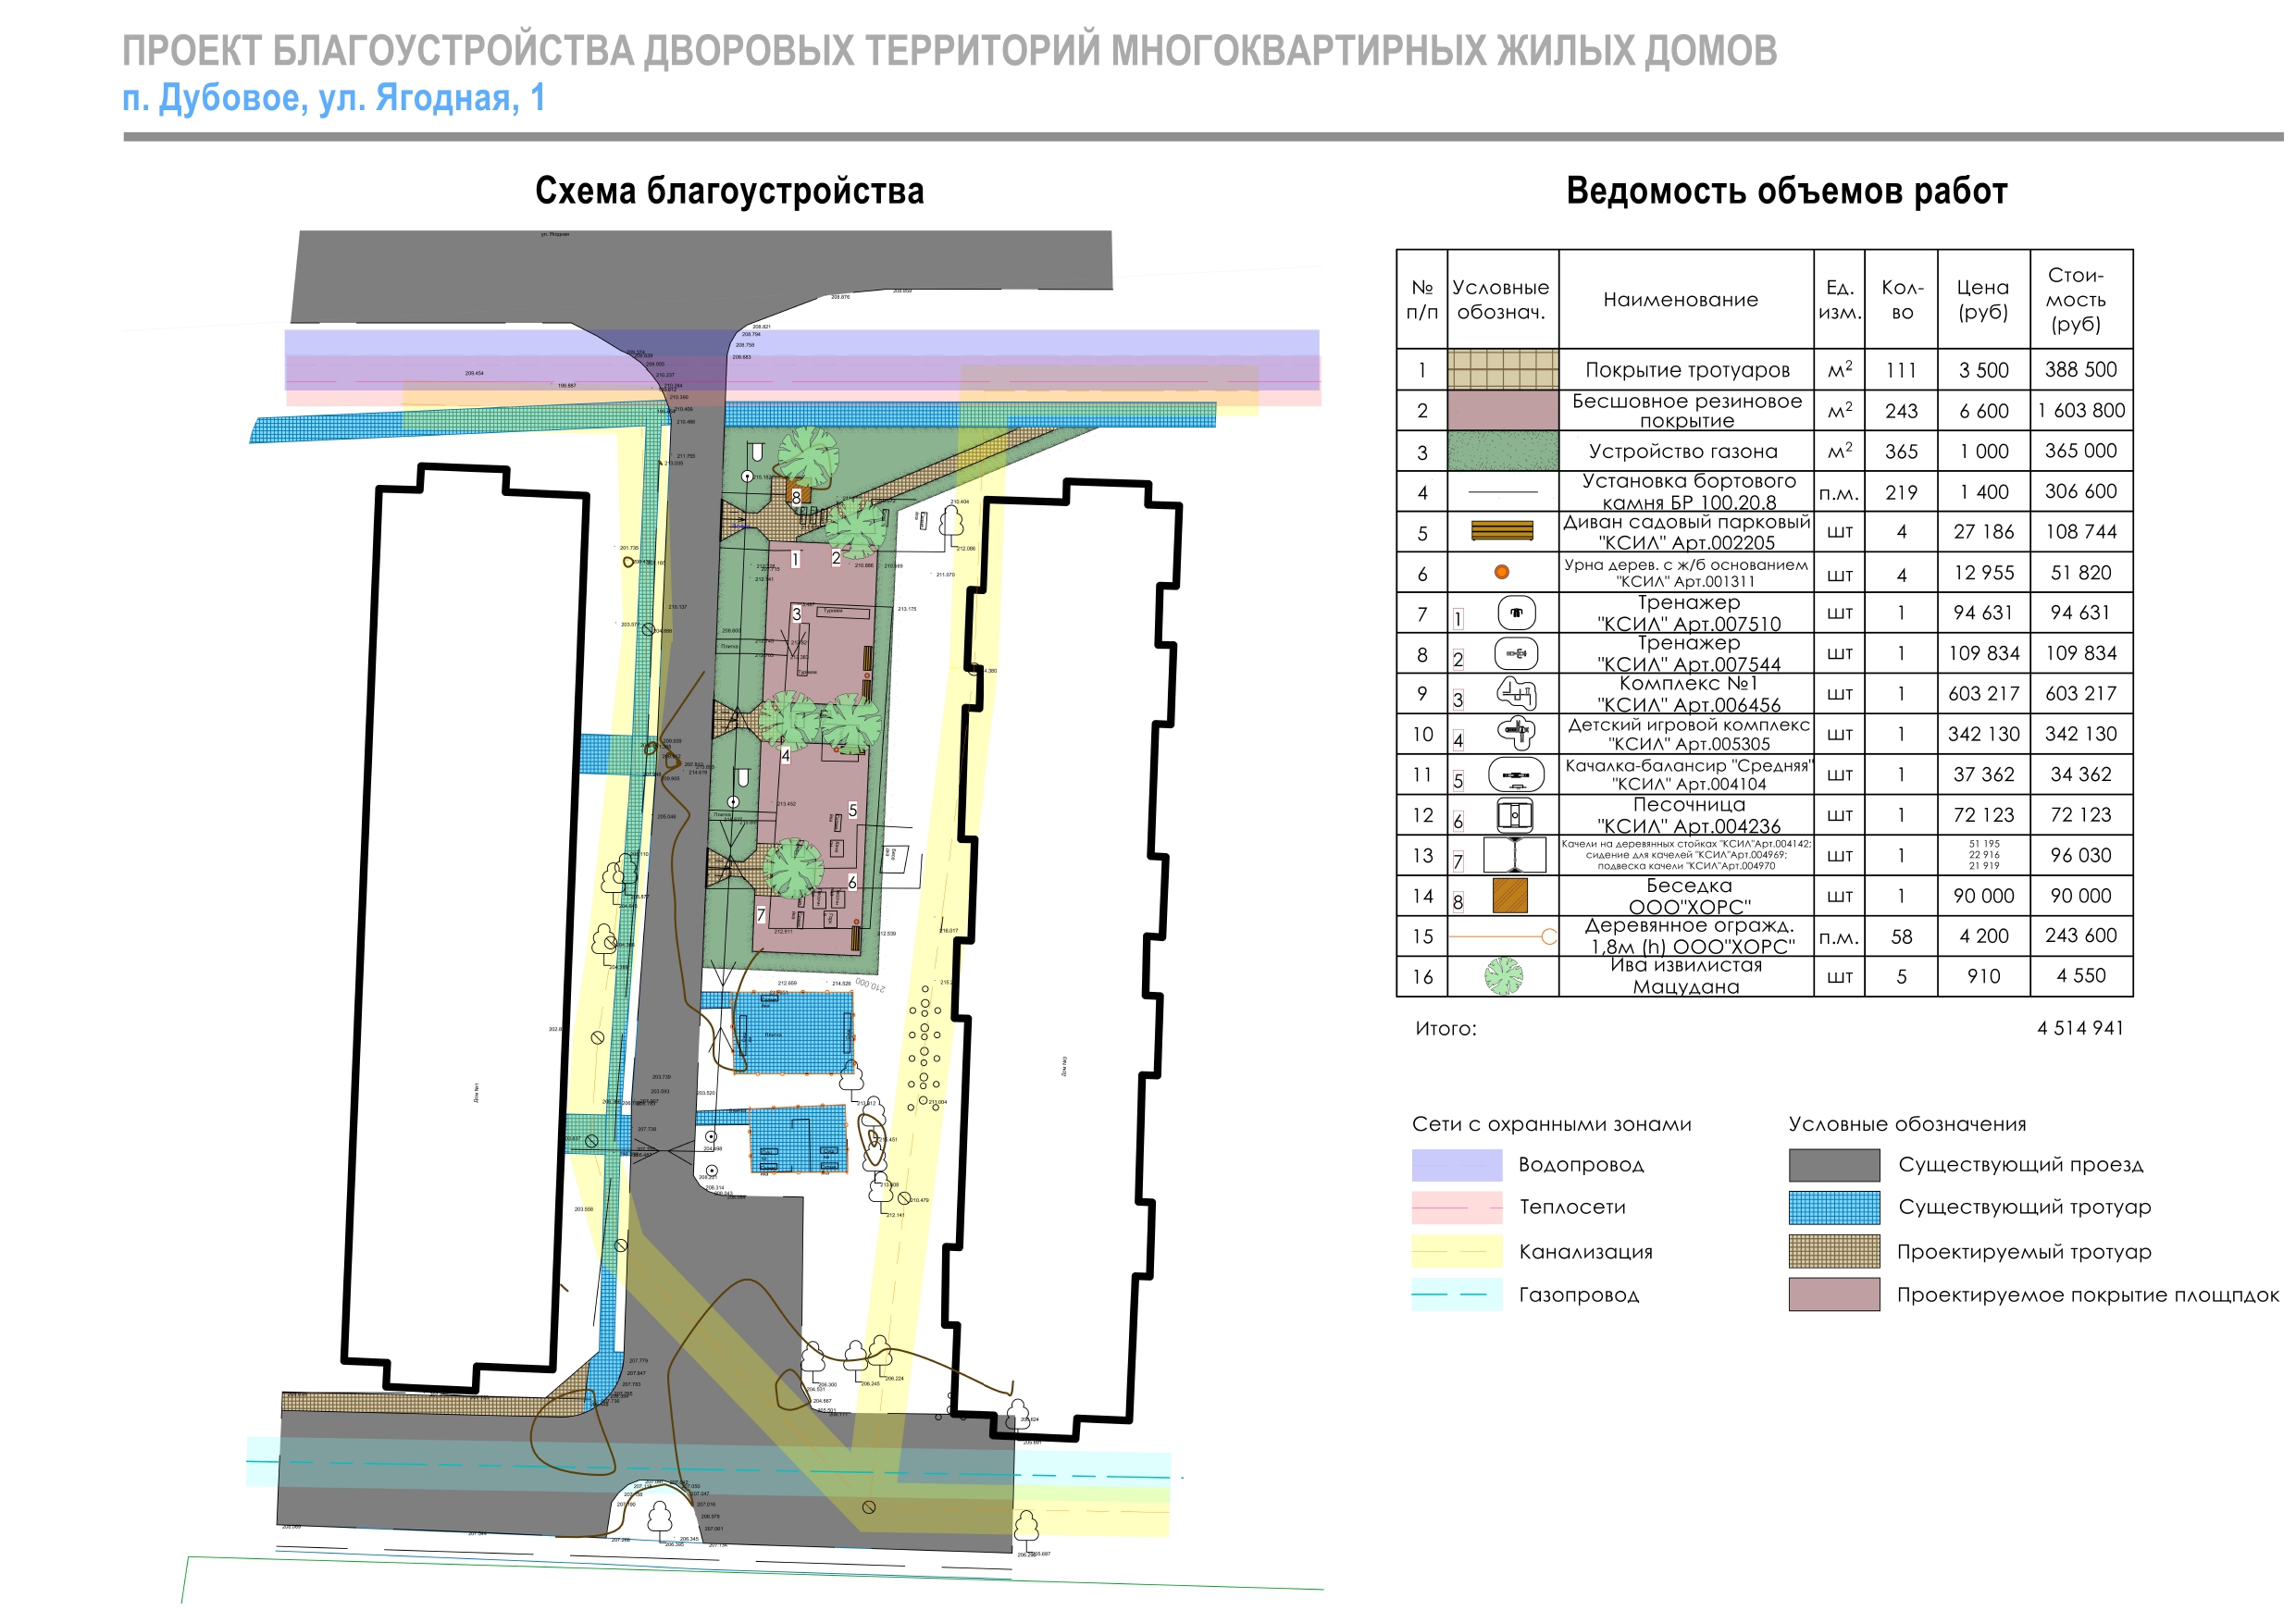Select the Проектируемое покрытие площадок swatch
This screenshot has height=1623, width=2296.
tap(1834, 1294)
